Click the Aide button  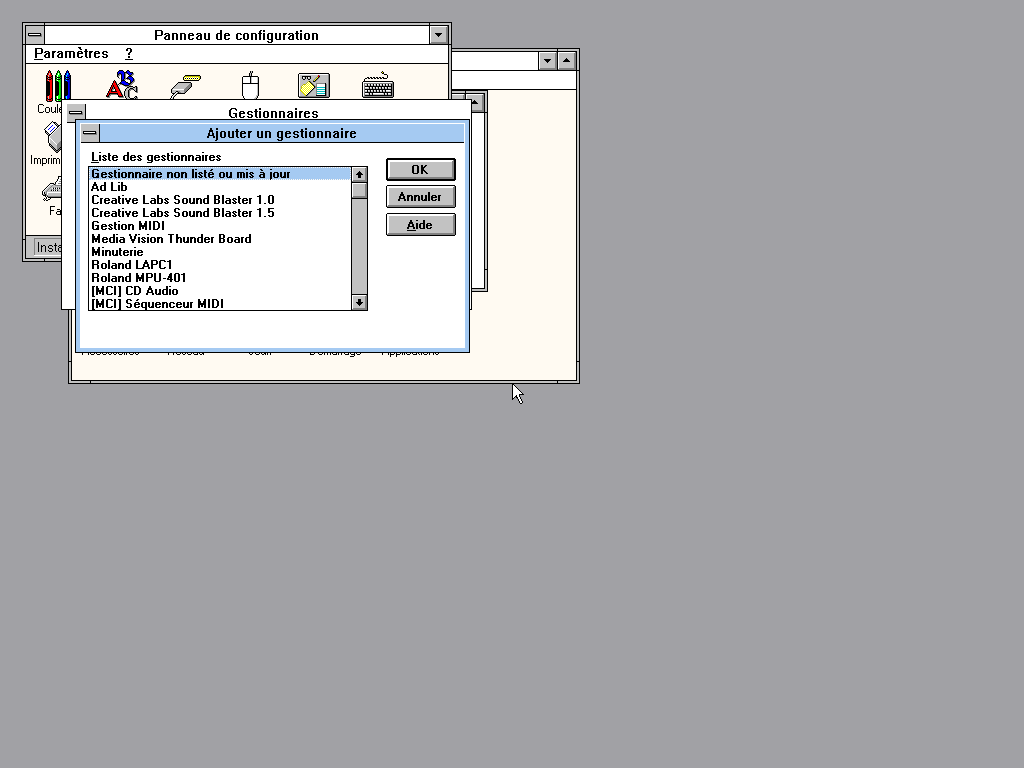point(421,225)
